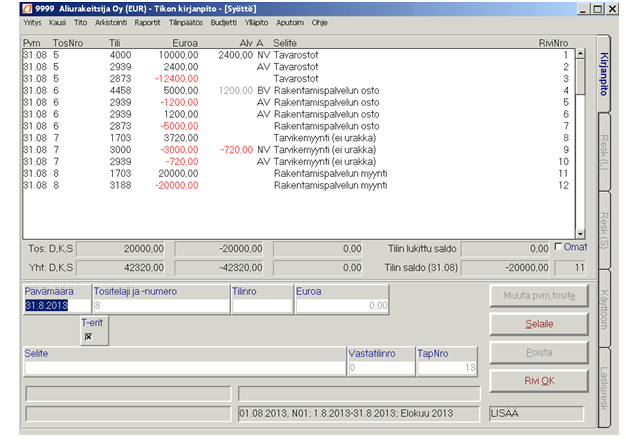The image size is (626, 446).
Task: Click the Vastatilinro input field
Action: pos(381,368)
